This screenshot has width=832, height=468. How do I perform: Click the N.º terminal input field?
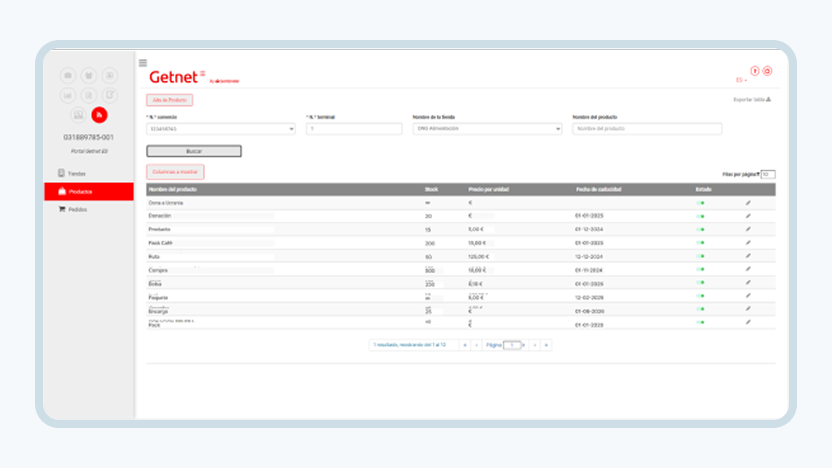click(354, 129)
